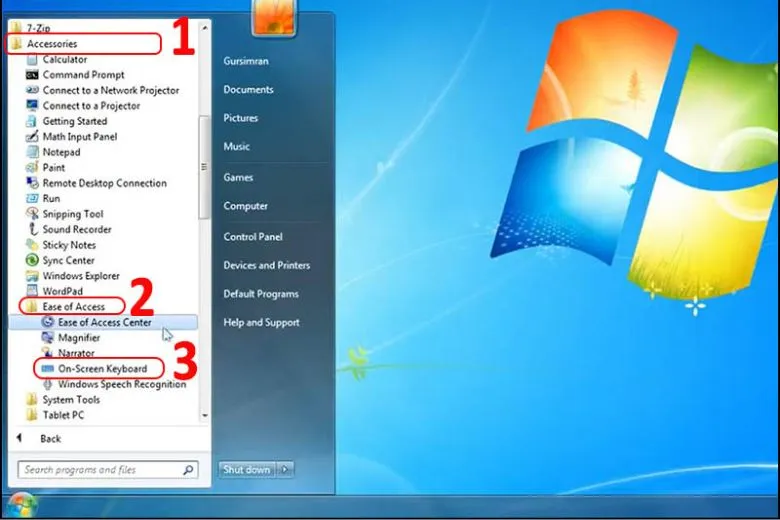
Task: Click the Windows Explorer icon
Action: pos(32,276)
